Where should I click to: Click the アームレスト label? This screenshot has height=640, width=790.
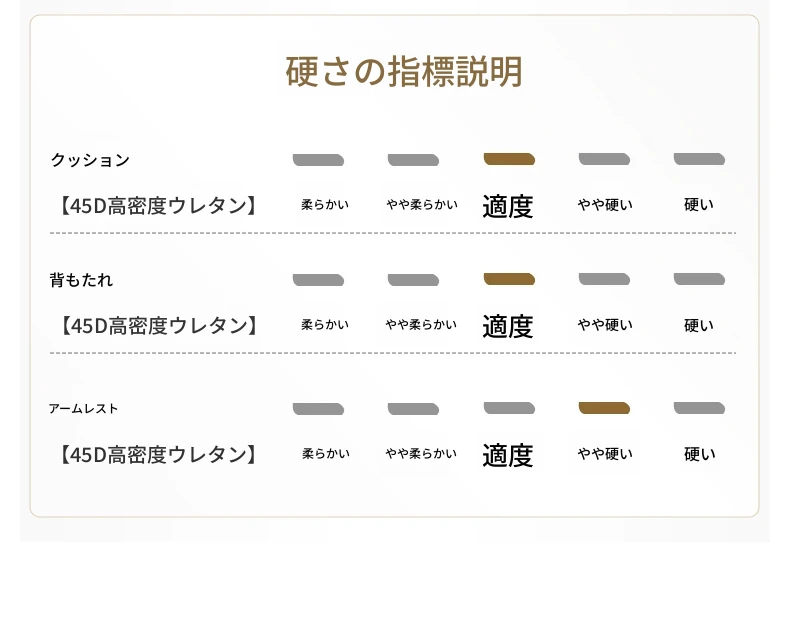tap(83, 409)
